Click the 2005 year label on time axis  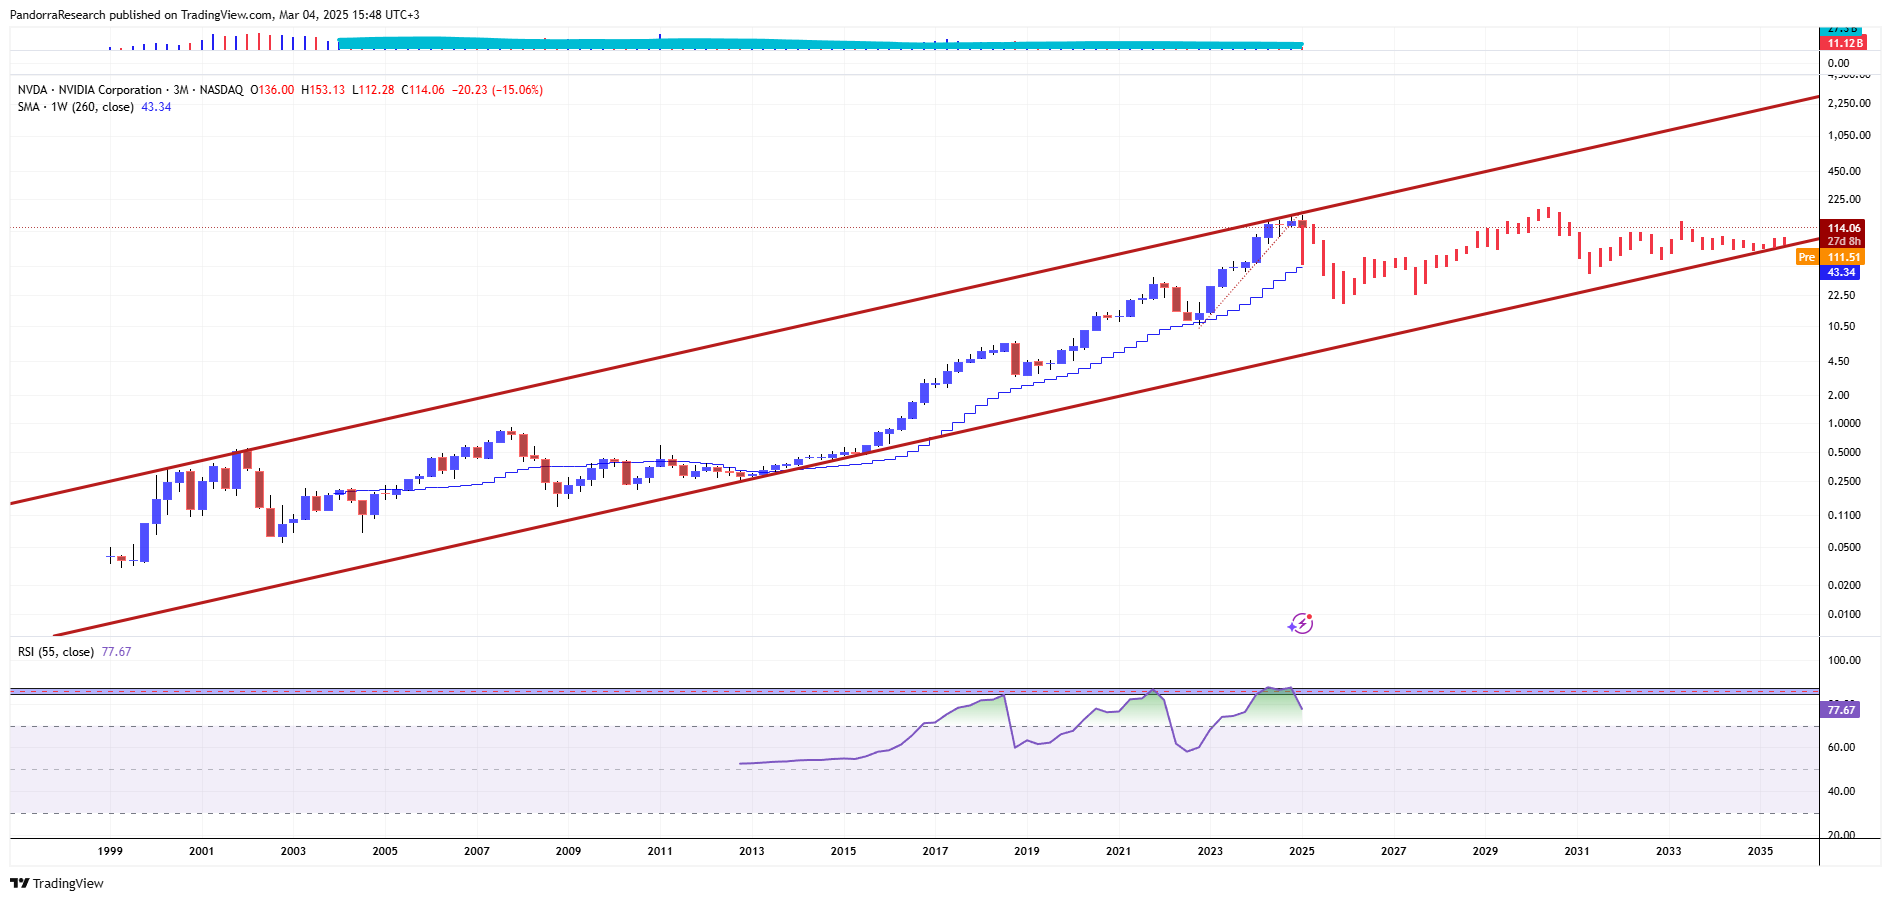385,851
